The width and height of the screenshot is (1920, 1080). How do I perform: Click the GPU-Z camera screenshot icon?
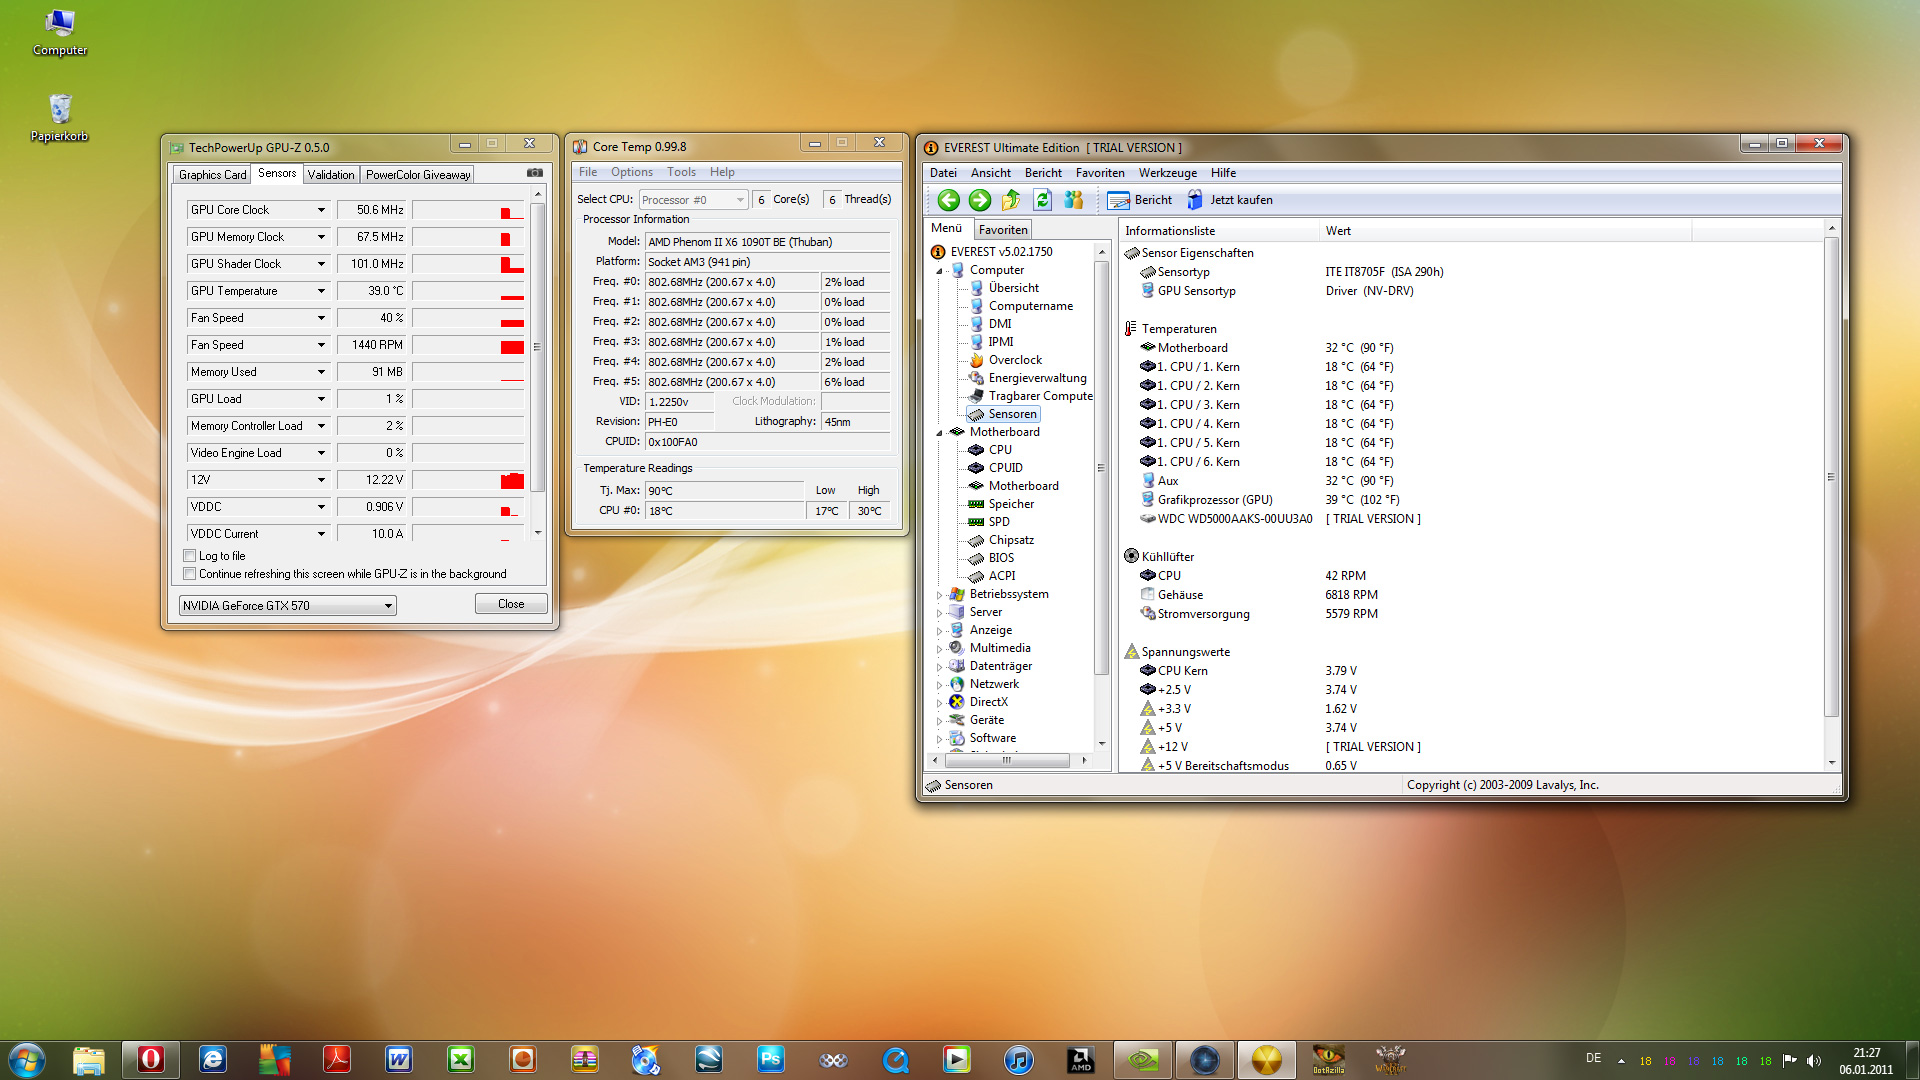(x=535, y=173)
